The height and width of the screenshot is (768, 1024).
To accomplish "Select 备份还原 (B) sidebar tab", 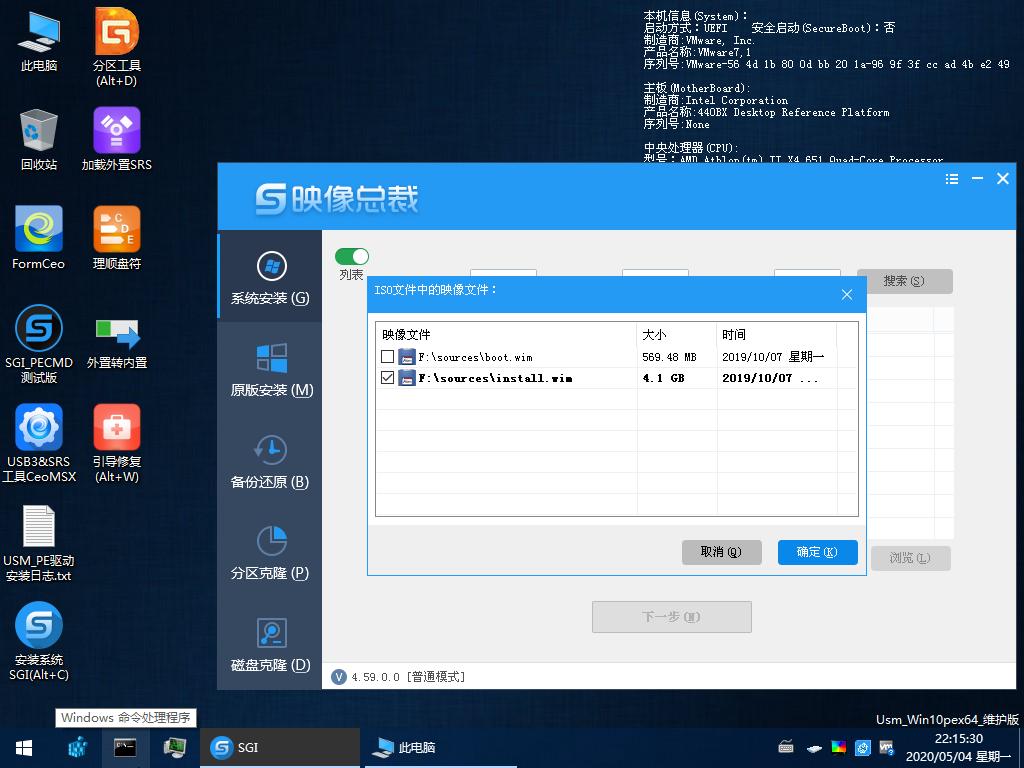I will pyautogui.click(x=270, y=462).
